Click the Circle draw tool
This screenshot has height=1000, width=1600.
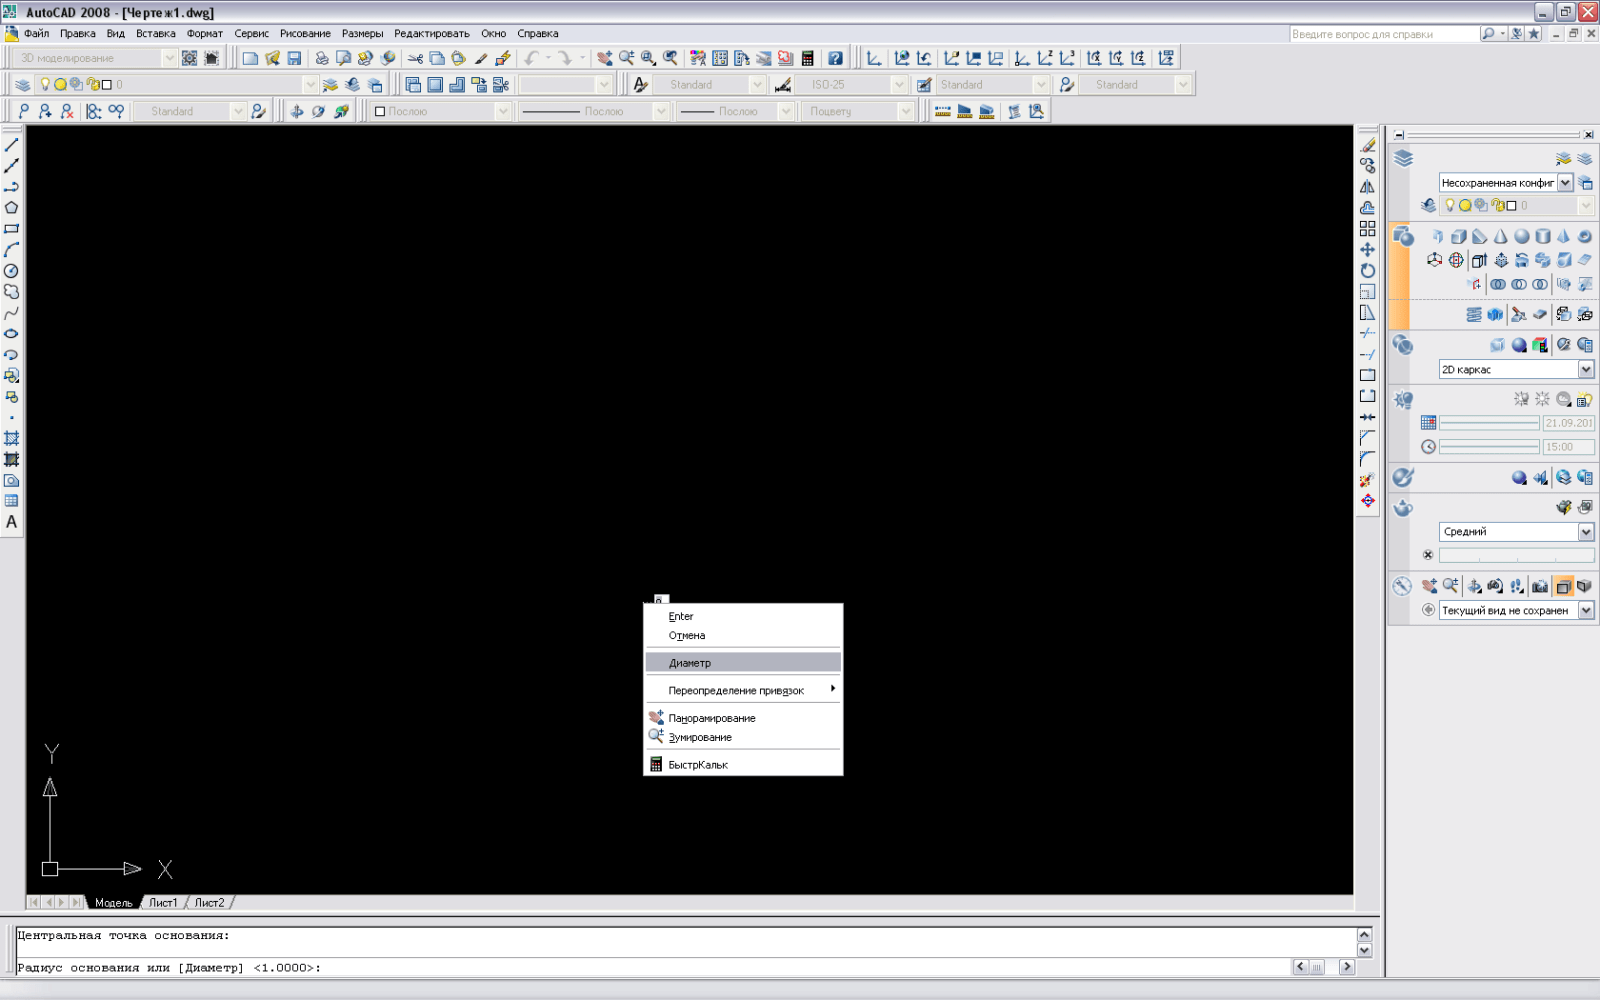coord(11,271)
